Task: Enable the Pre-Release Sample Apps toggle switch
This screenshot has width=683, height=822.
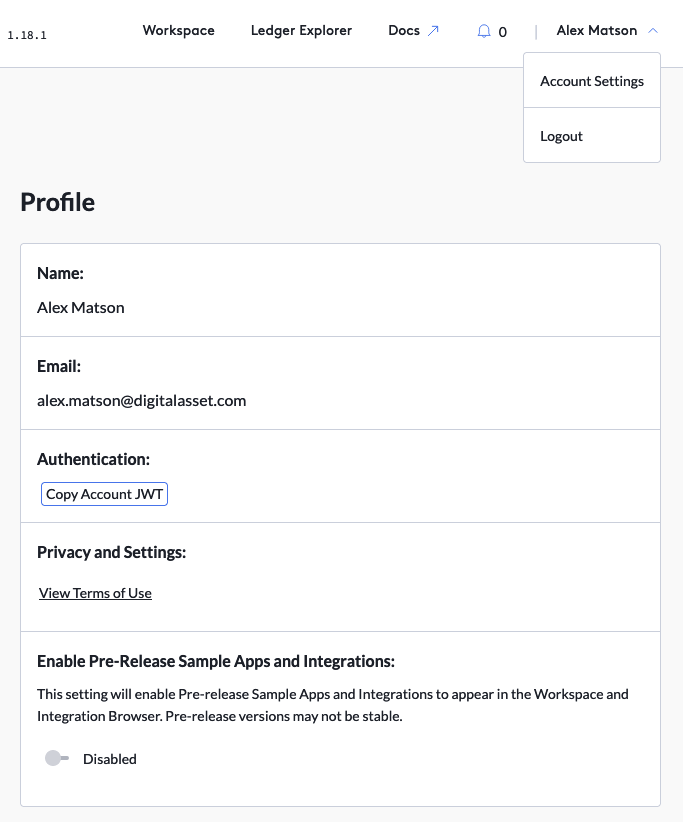Action: click(57, 759)
